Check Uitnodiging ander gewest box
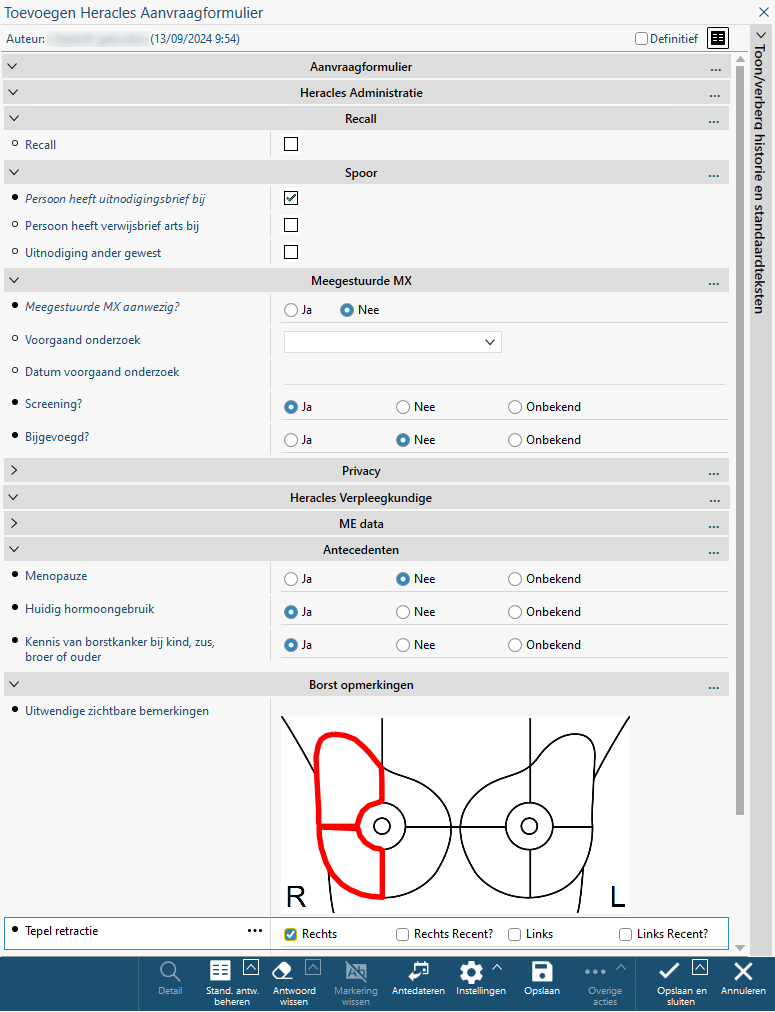The image size is (775, 1012). click(x=291, y=252)
